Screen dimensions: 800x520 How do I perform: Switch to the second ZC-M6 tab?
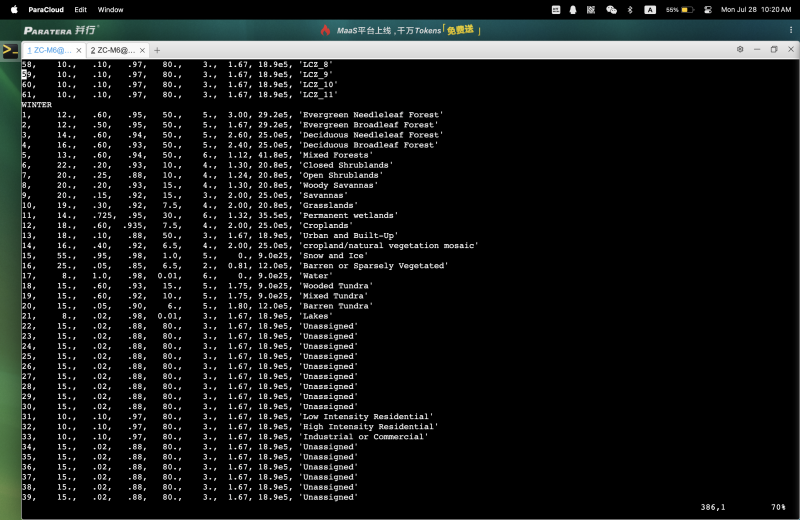point(112,50)
